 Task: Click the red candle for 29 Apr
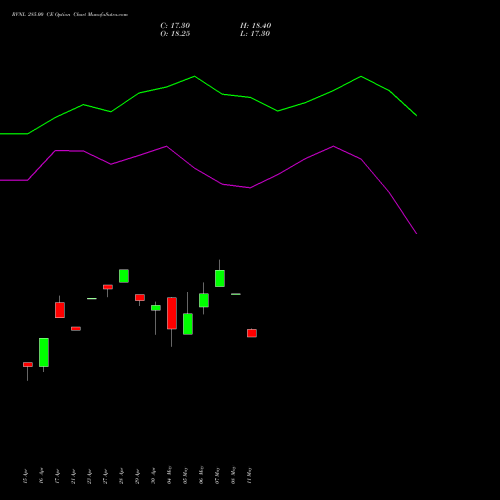click(140, 298)
